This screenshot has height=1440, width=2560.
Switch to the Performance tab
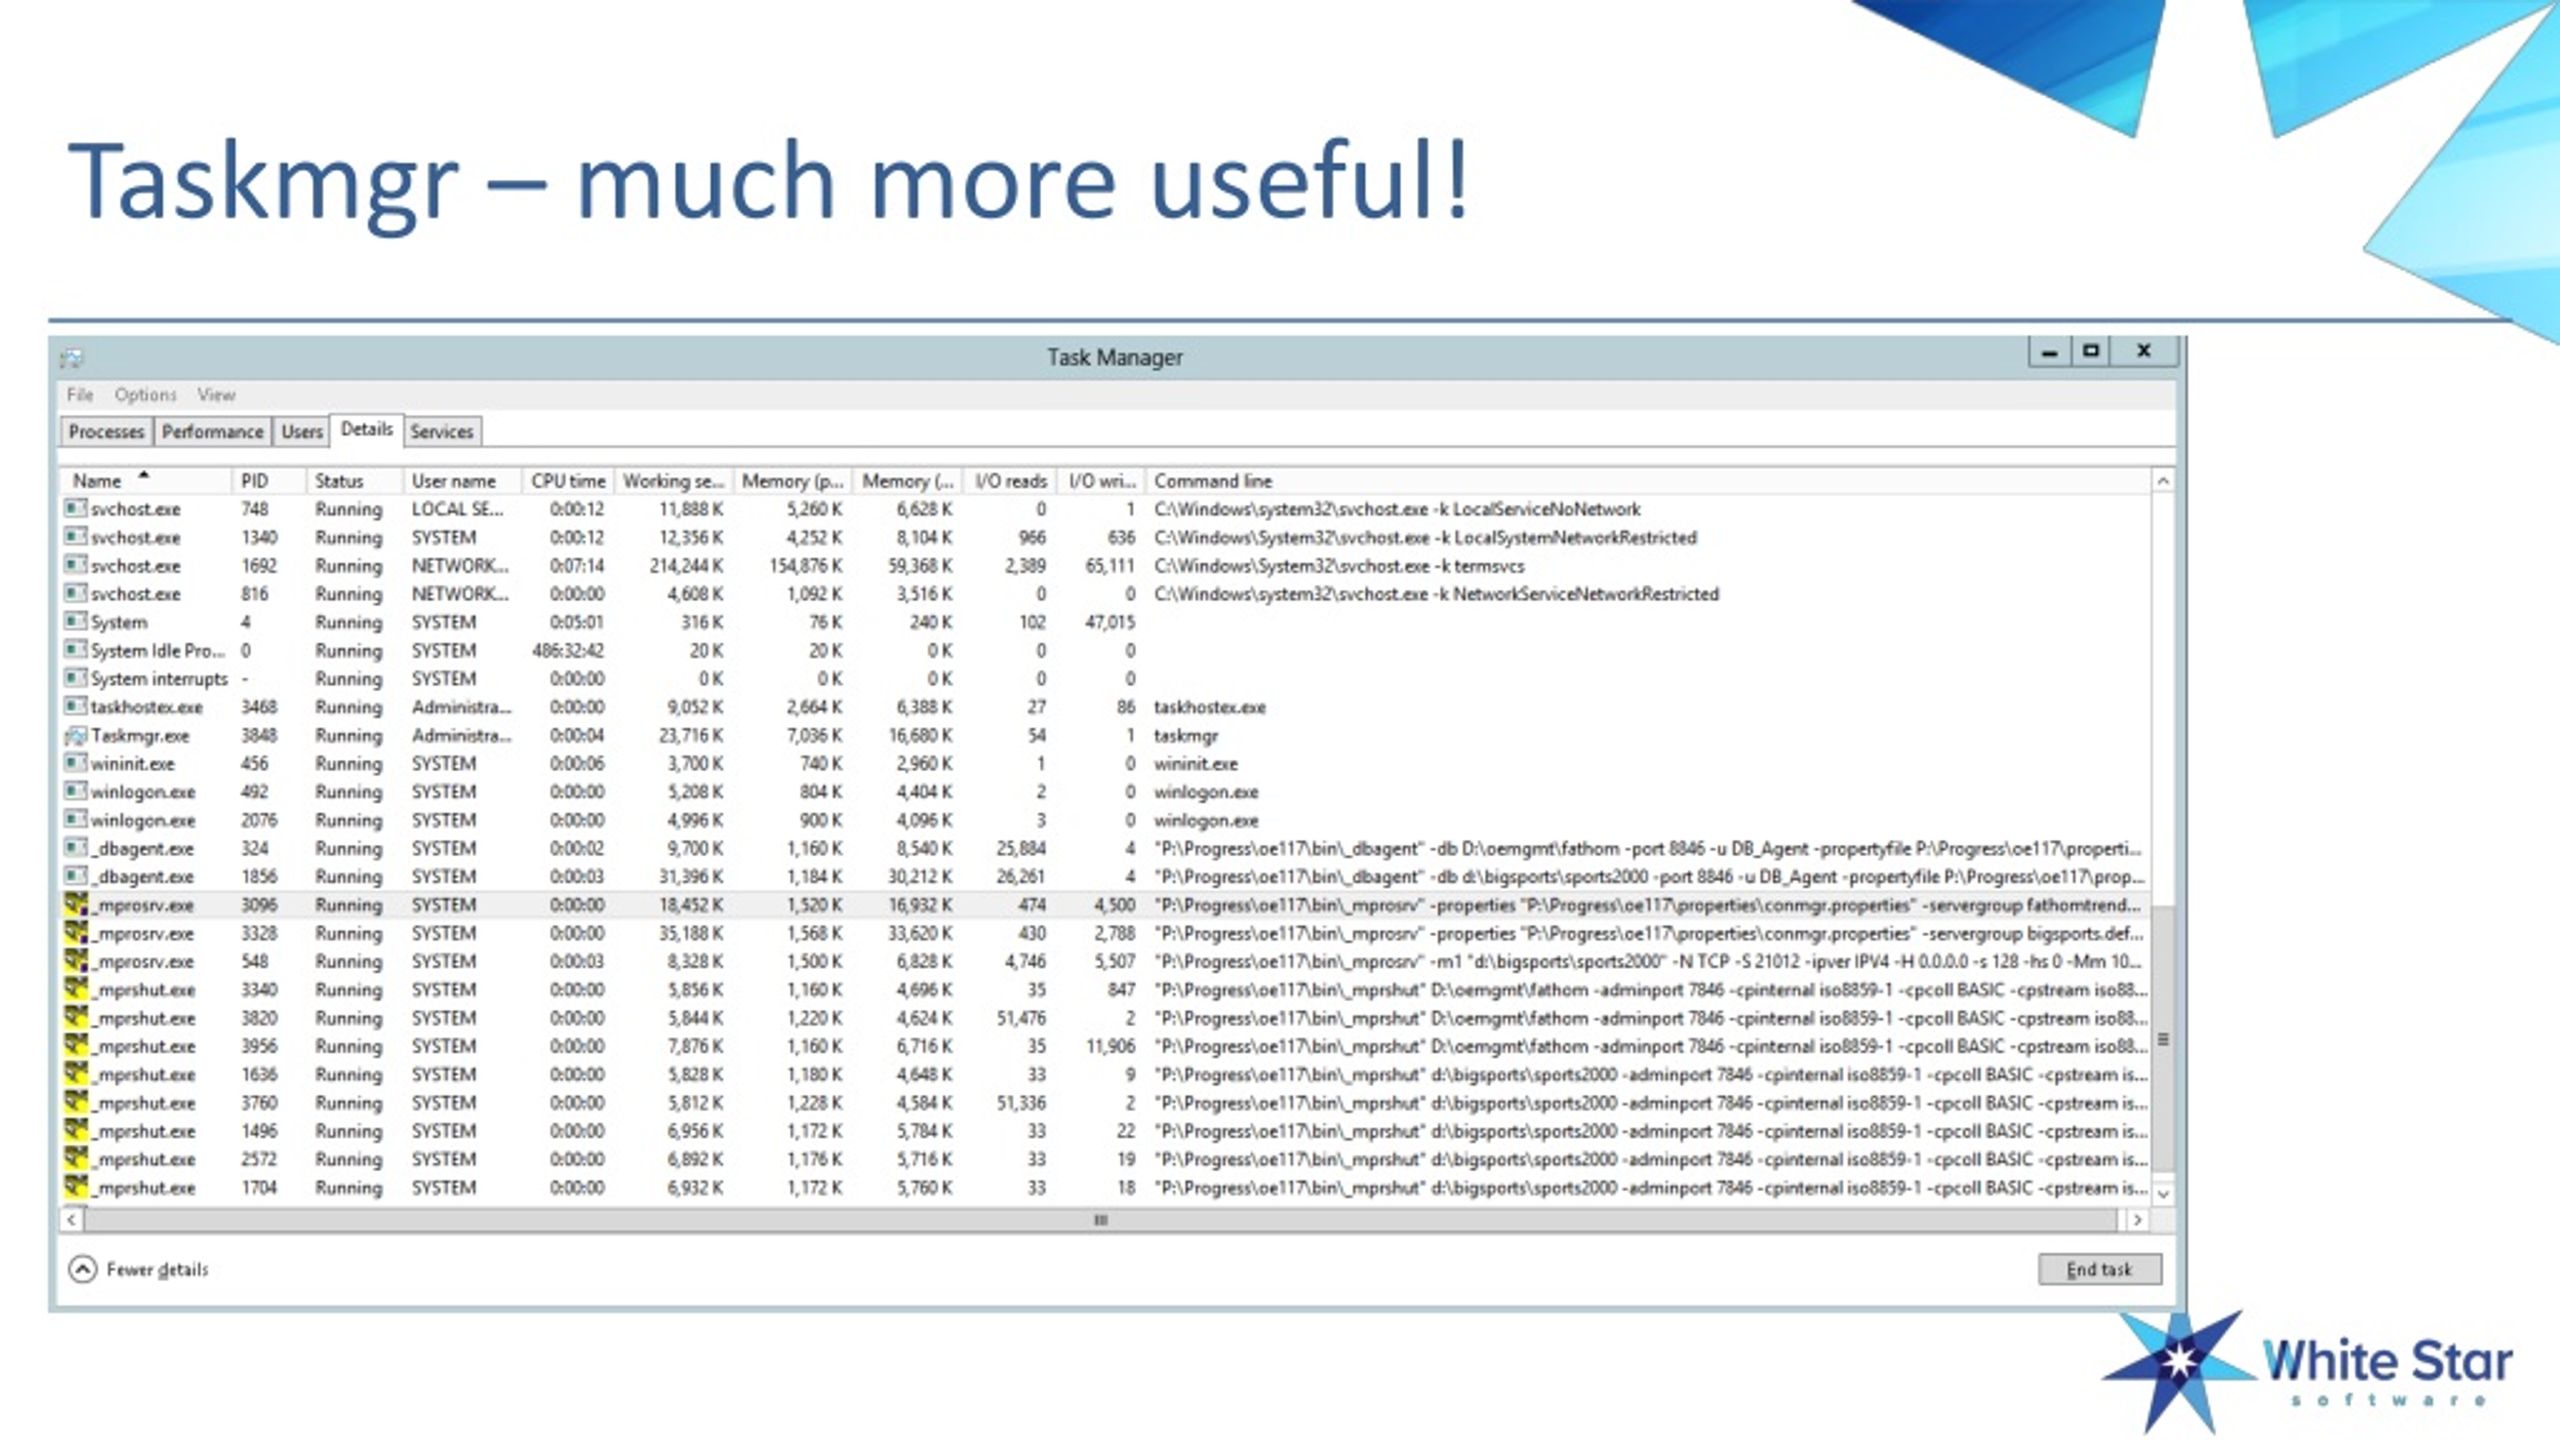coord(212,431)
